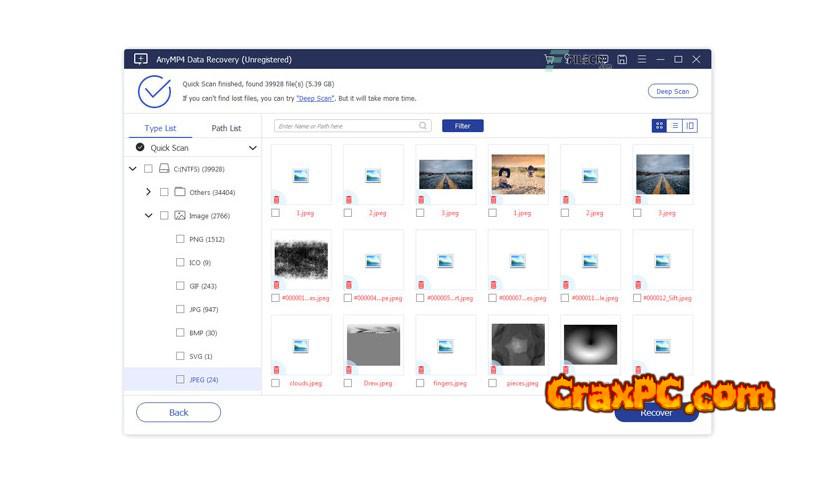Expand the Others (34404) folder
Image resolution: width=836 pixels, height=484 pixels.
pyautogui.click(x=148, y=192)
